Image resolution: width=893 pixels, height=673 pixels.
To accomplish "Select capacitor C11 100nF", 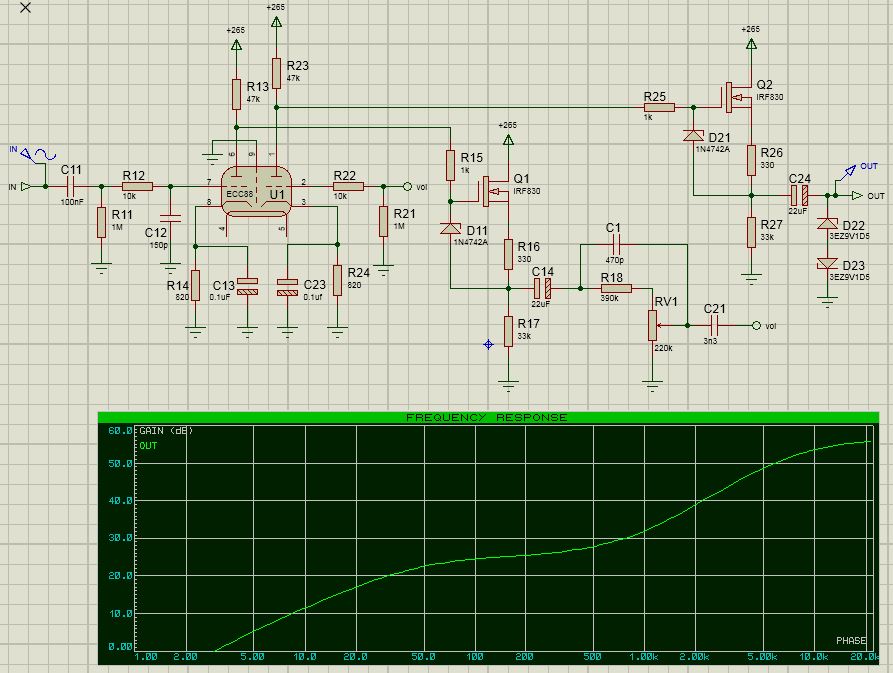I will pyautogui.click(x=71, y=186).
